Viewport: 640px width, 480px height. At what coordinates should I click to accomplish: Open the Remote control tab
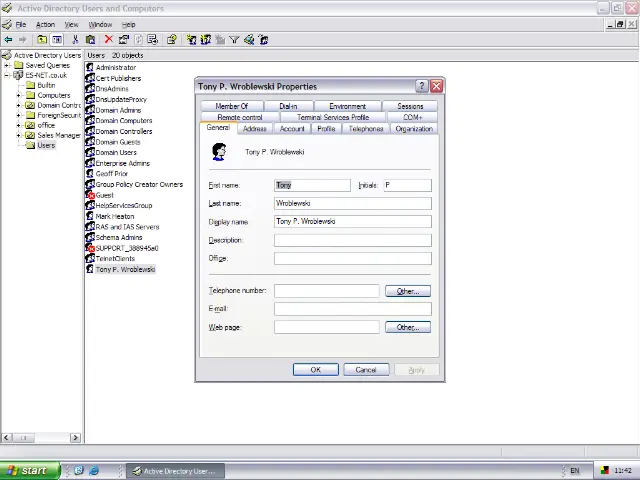(x=240, y=117)
